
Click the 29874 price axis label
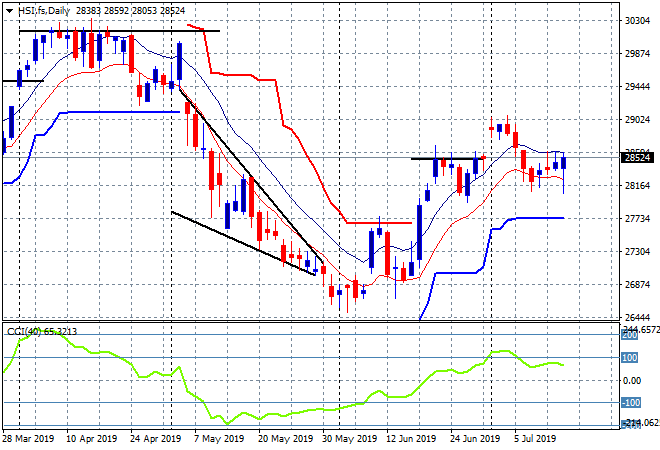point(637,54)
